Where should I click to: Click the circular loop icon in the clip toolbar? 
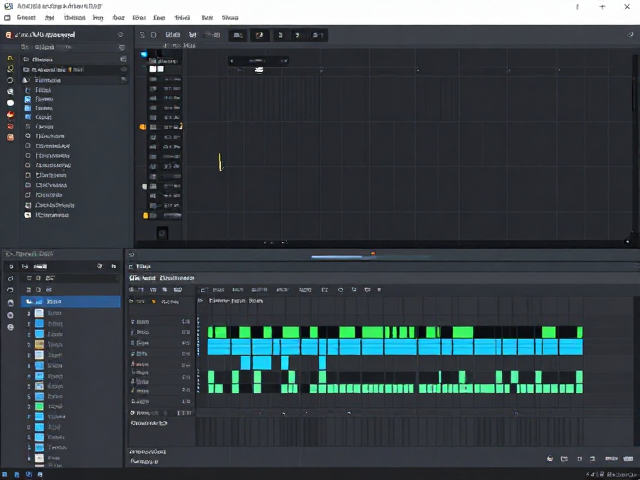click(x=340, y=290)
